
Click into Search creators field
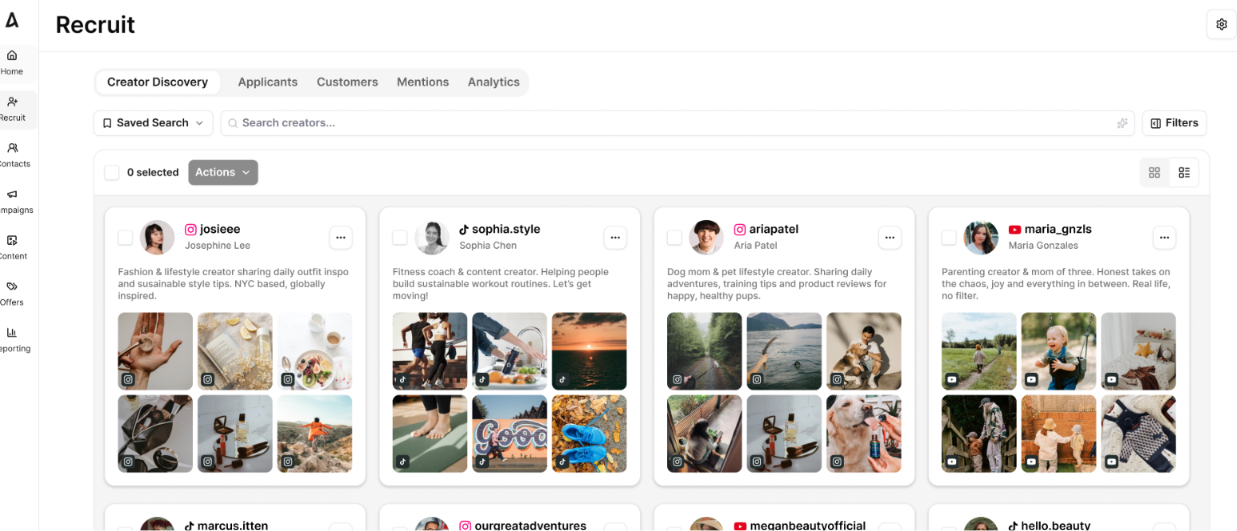(677, 123)
